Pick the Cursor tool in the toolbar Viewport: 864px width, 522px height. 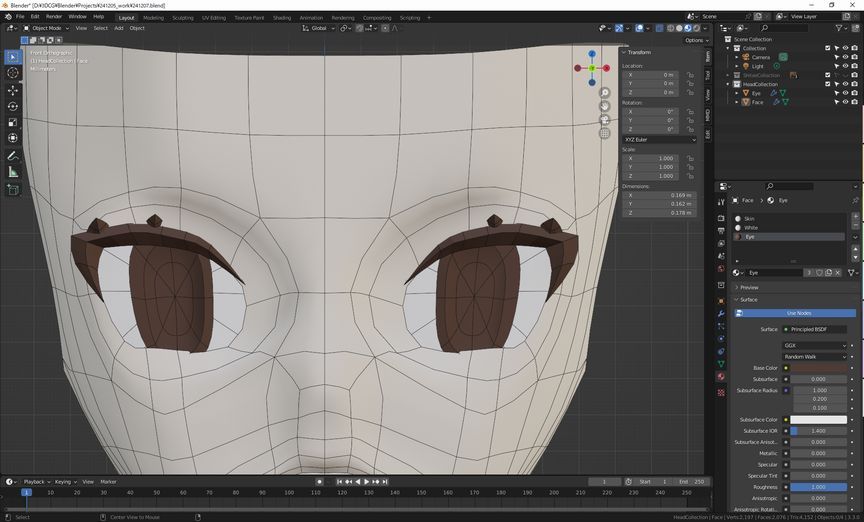pos(13,73)
